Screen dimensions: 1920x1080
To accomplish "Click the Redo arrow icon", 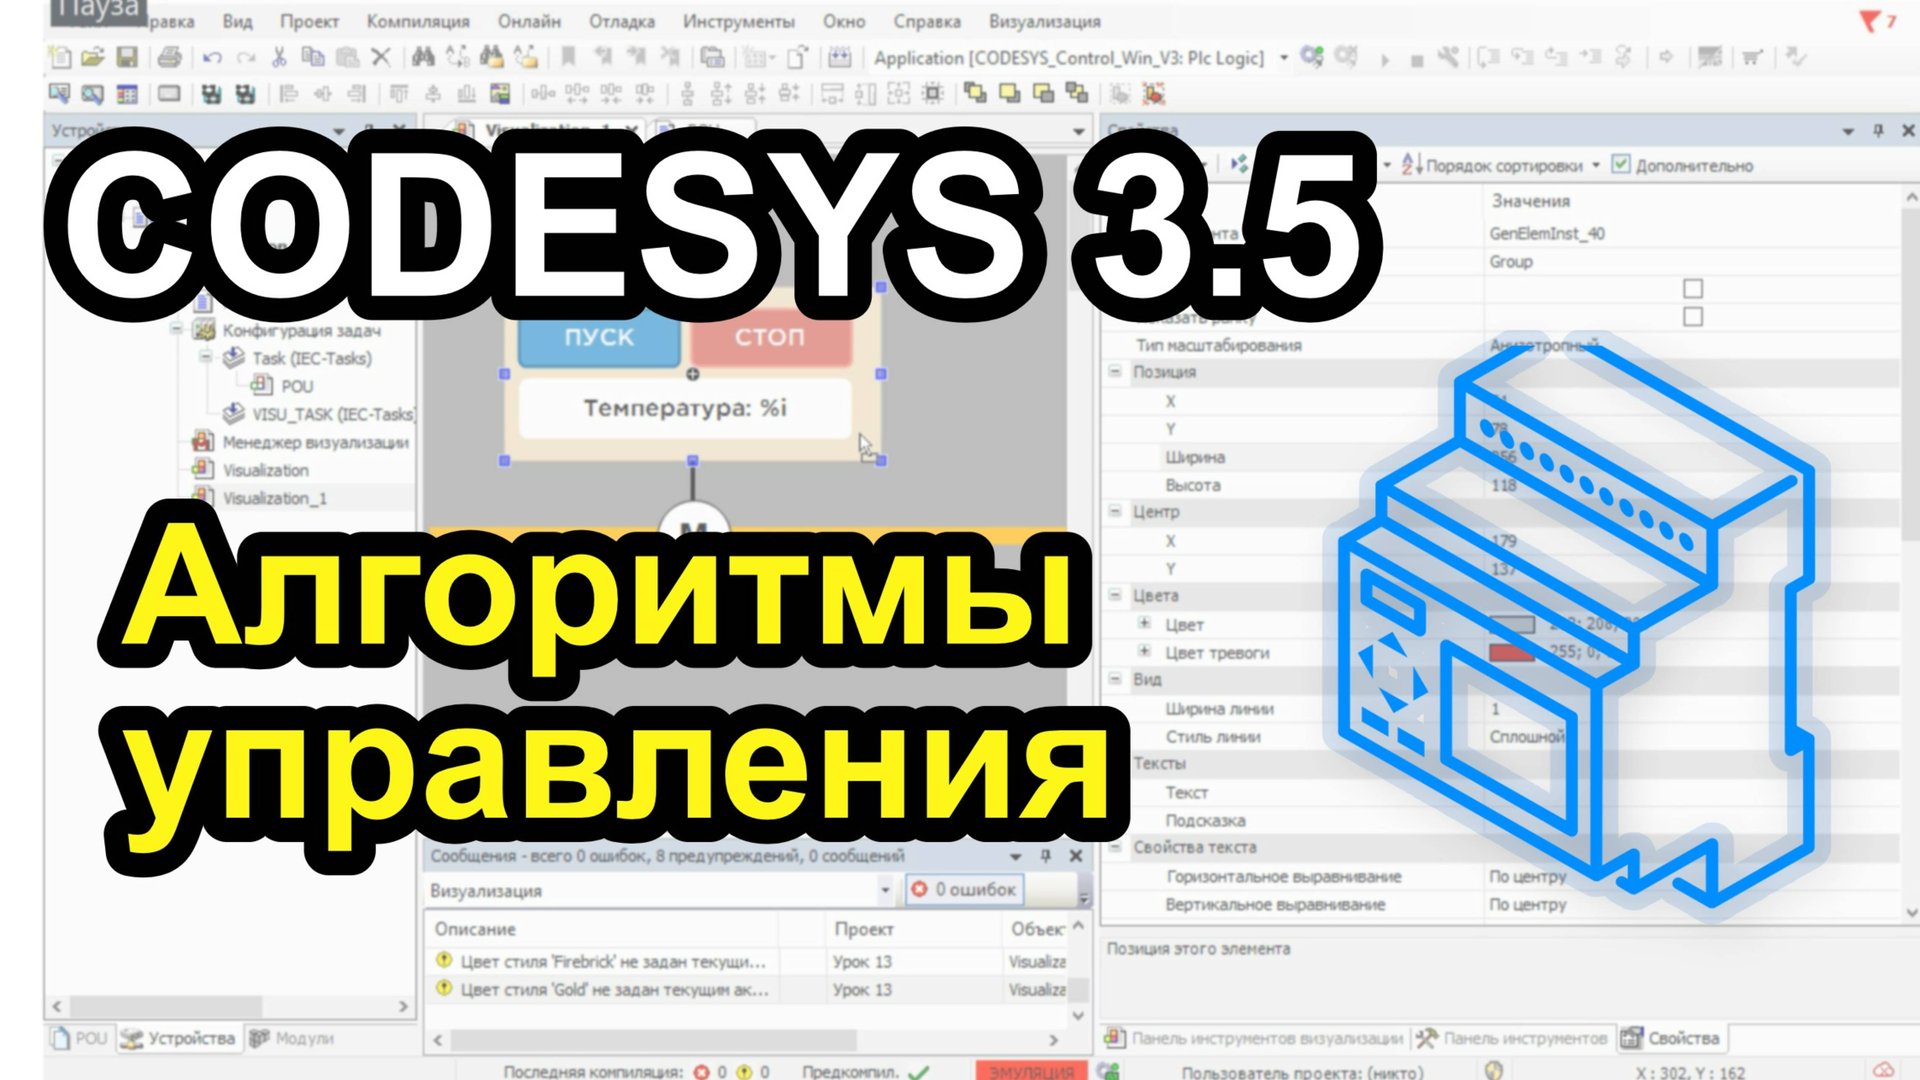I will tap(246, 58).
